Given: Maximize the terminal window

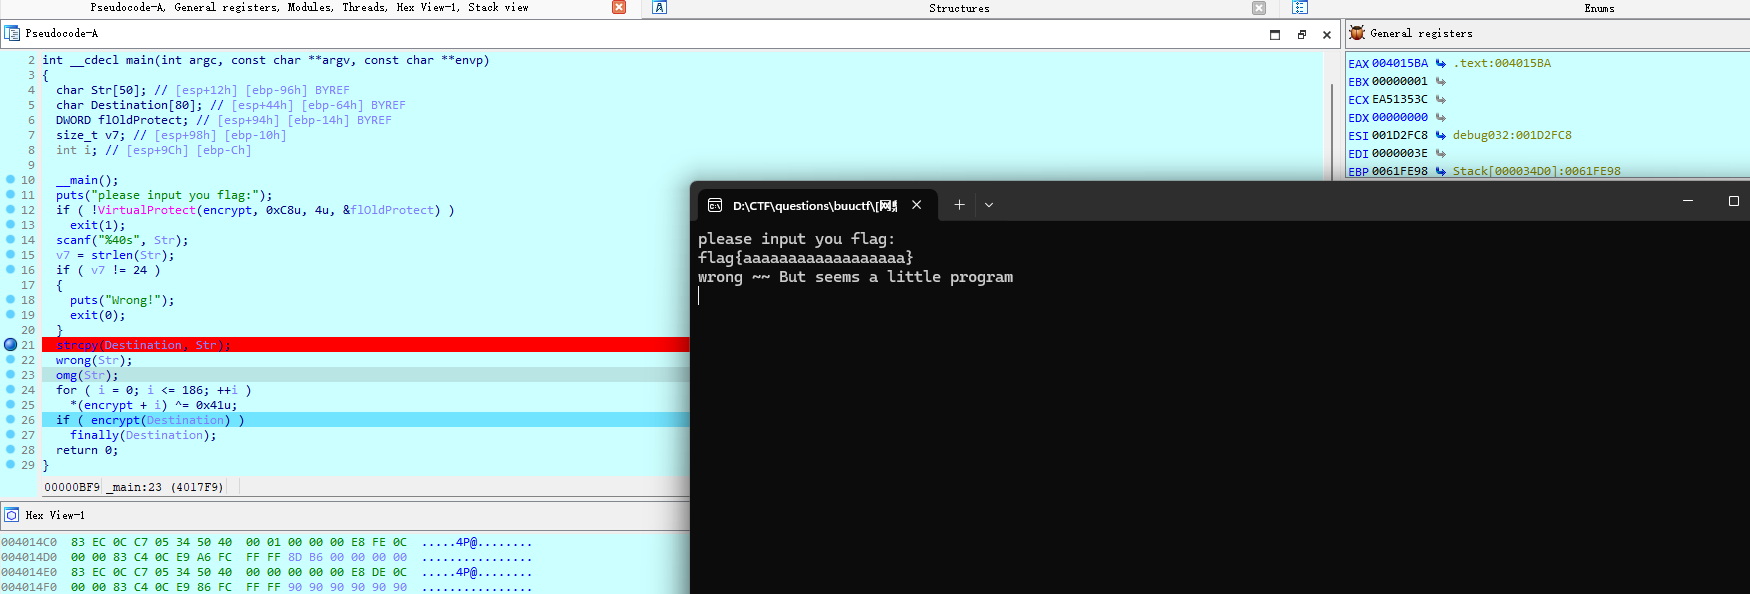Looking at the screenshot, I should click(1734, 201).
